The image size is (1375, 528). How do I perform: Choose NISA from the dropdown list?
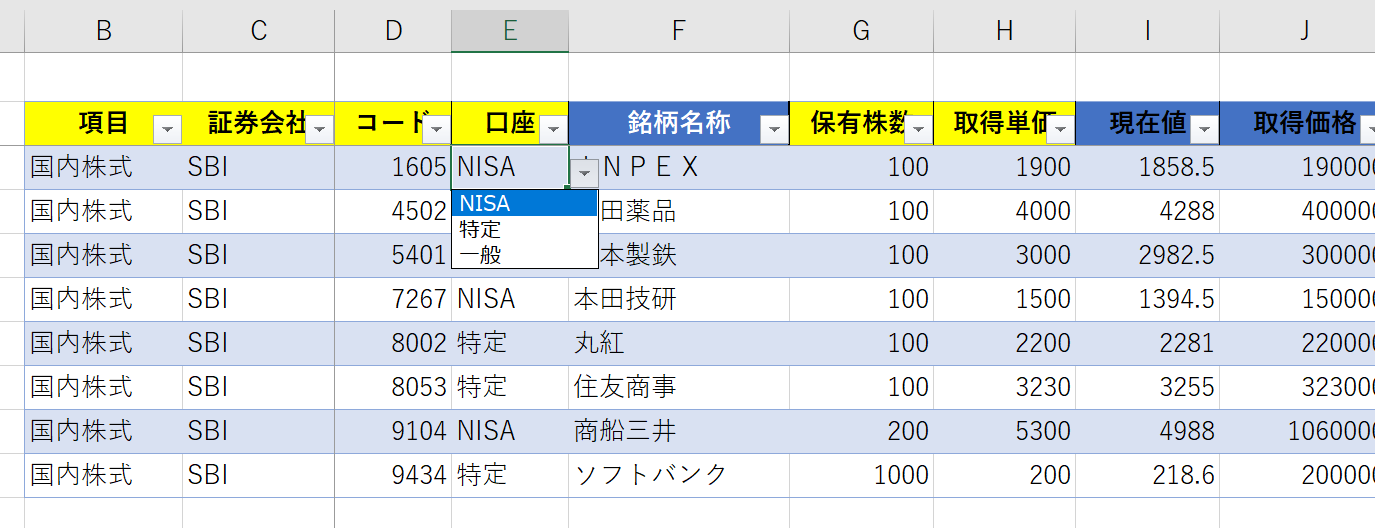click(524, 203)
